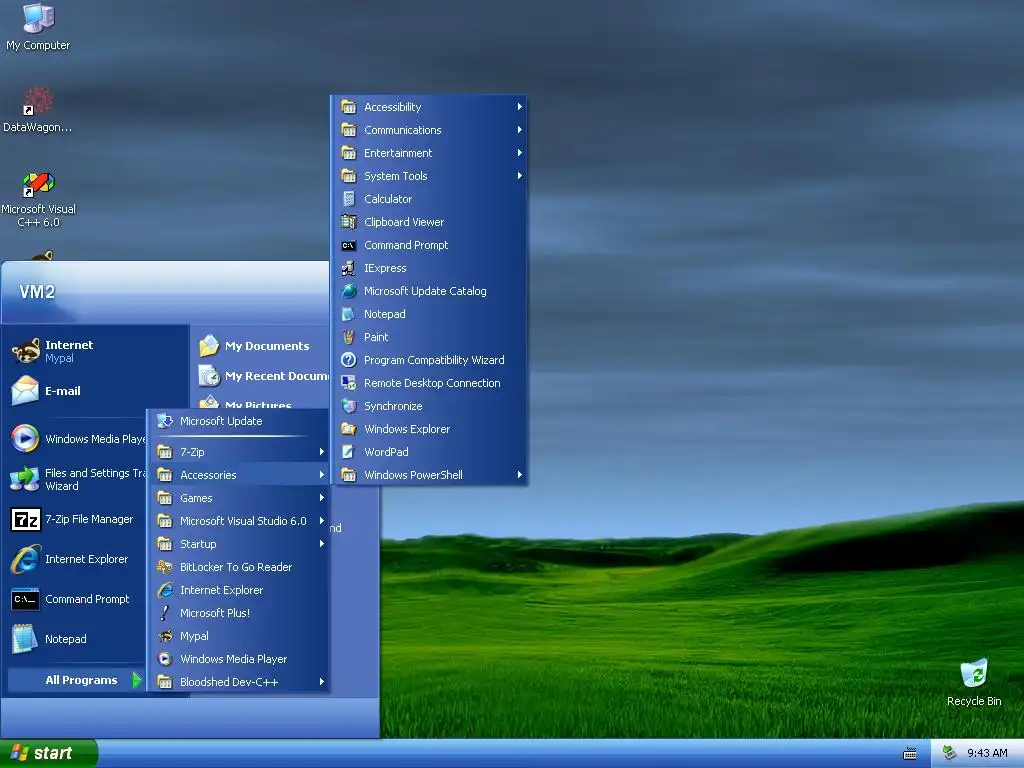Expand Startup program folder
This screenshot has height=768, width=1024.
[x=238, y=544]
